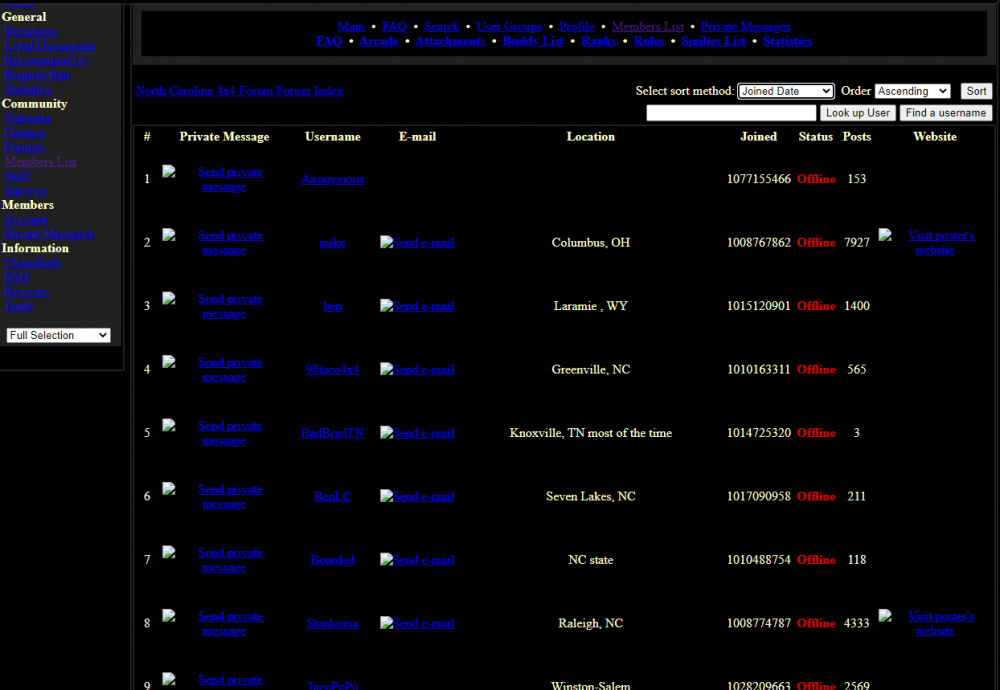Visit poster's website for mike

click(940, 243)
